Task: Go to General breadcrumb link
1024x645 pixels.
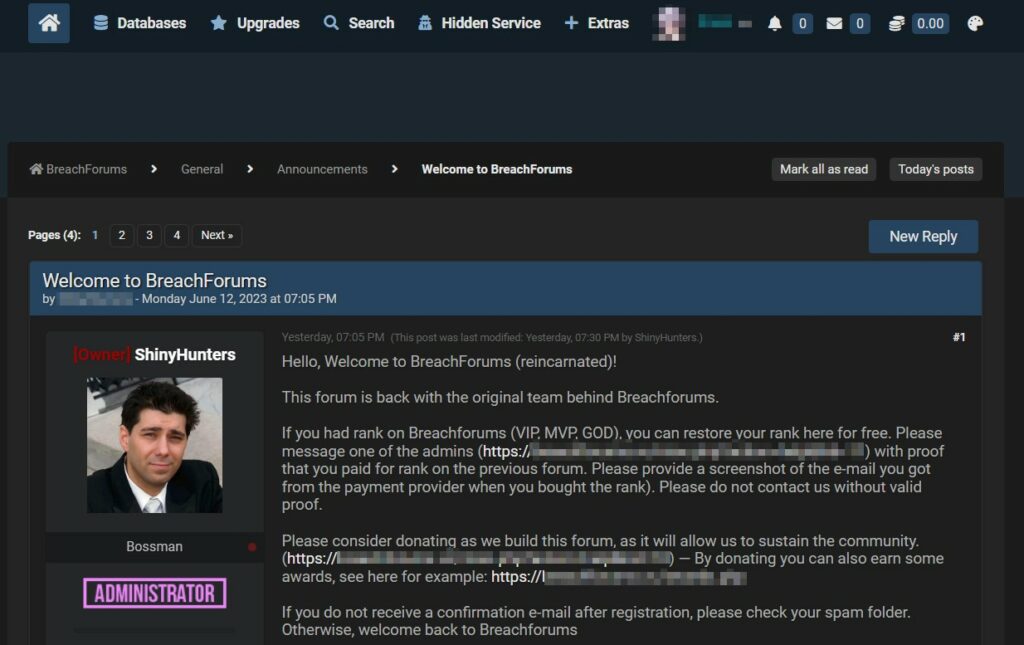Action: pyautogui.click(x=202, y=169)
